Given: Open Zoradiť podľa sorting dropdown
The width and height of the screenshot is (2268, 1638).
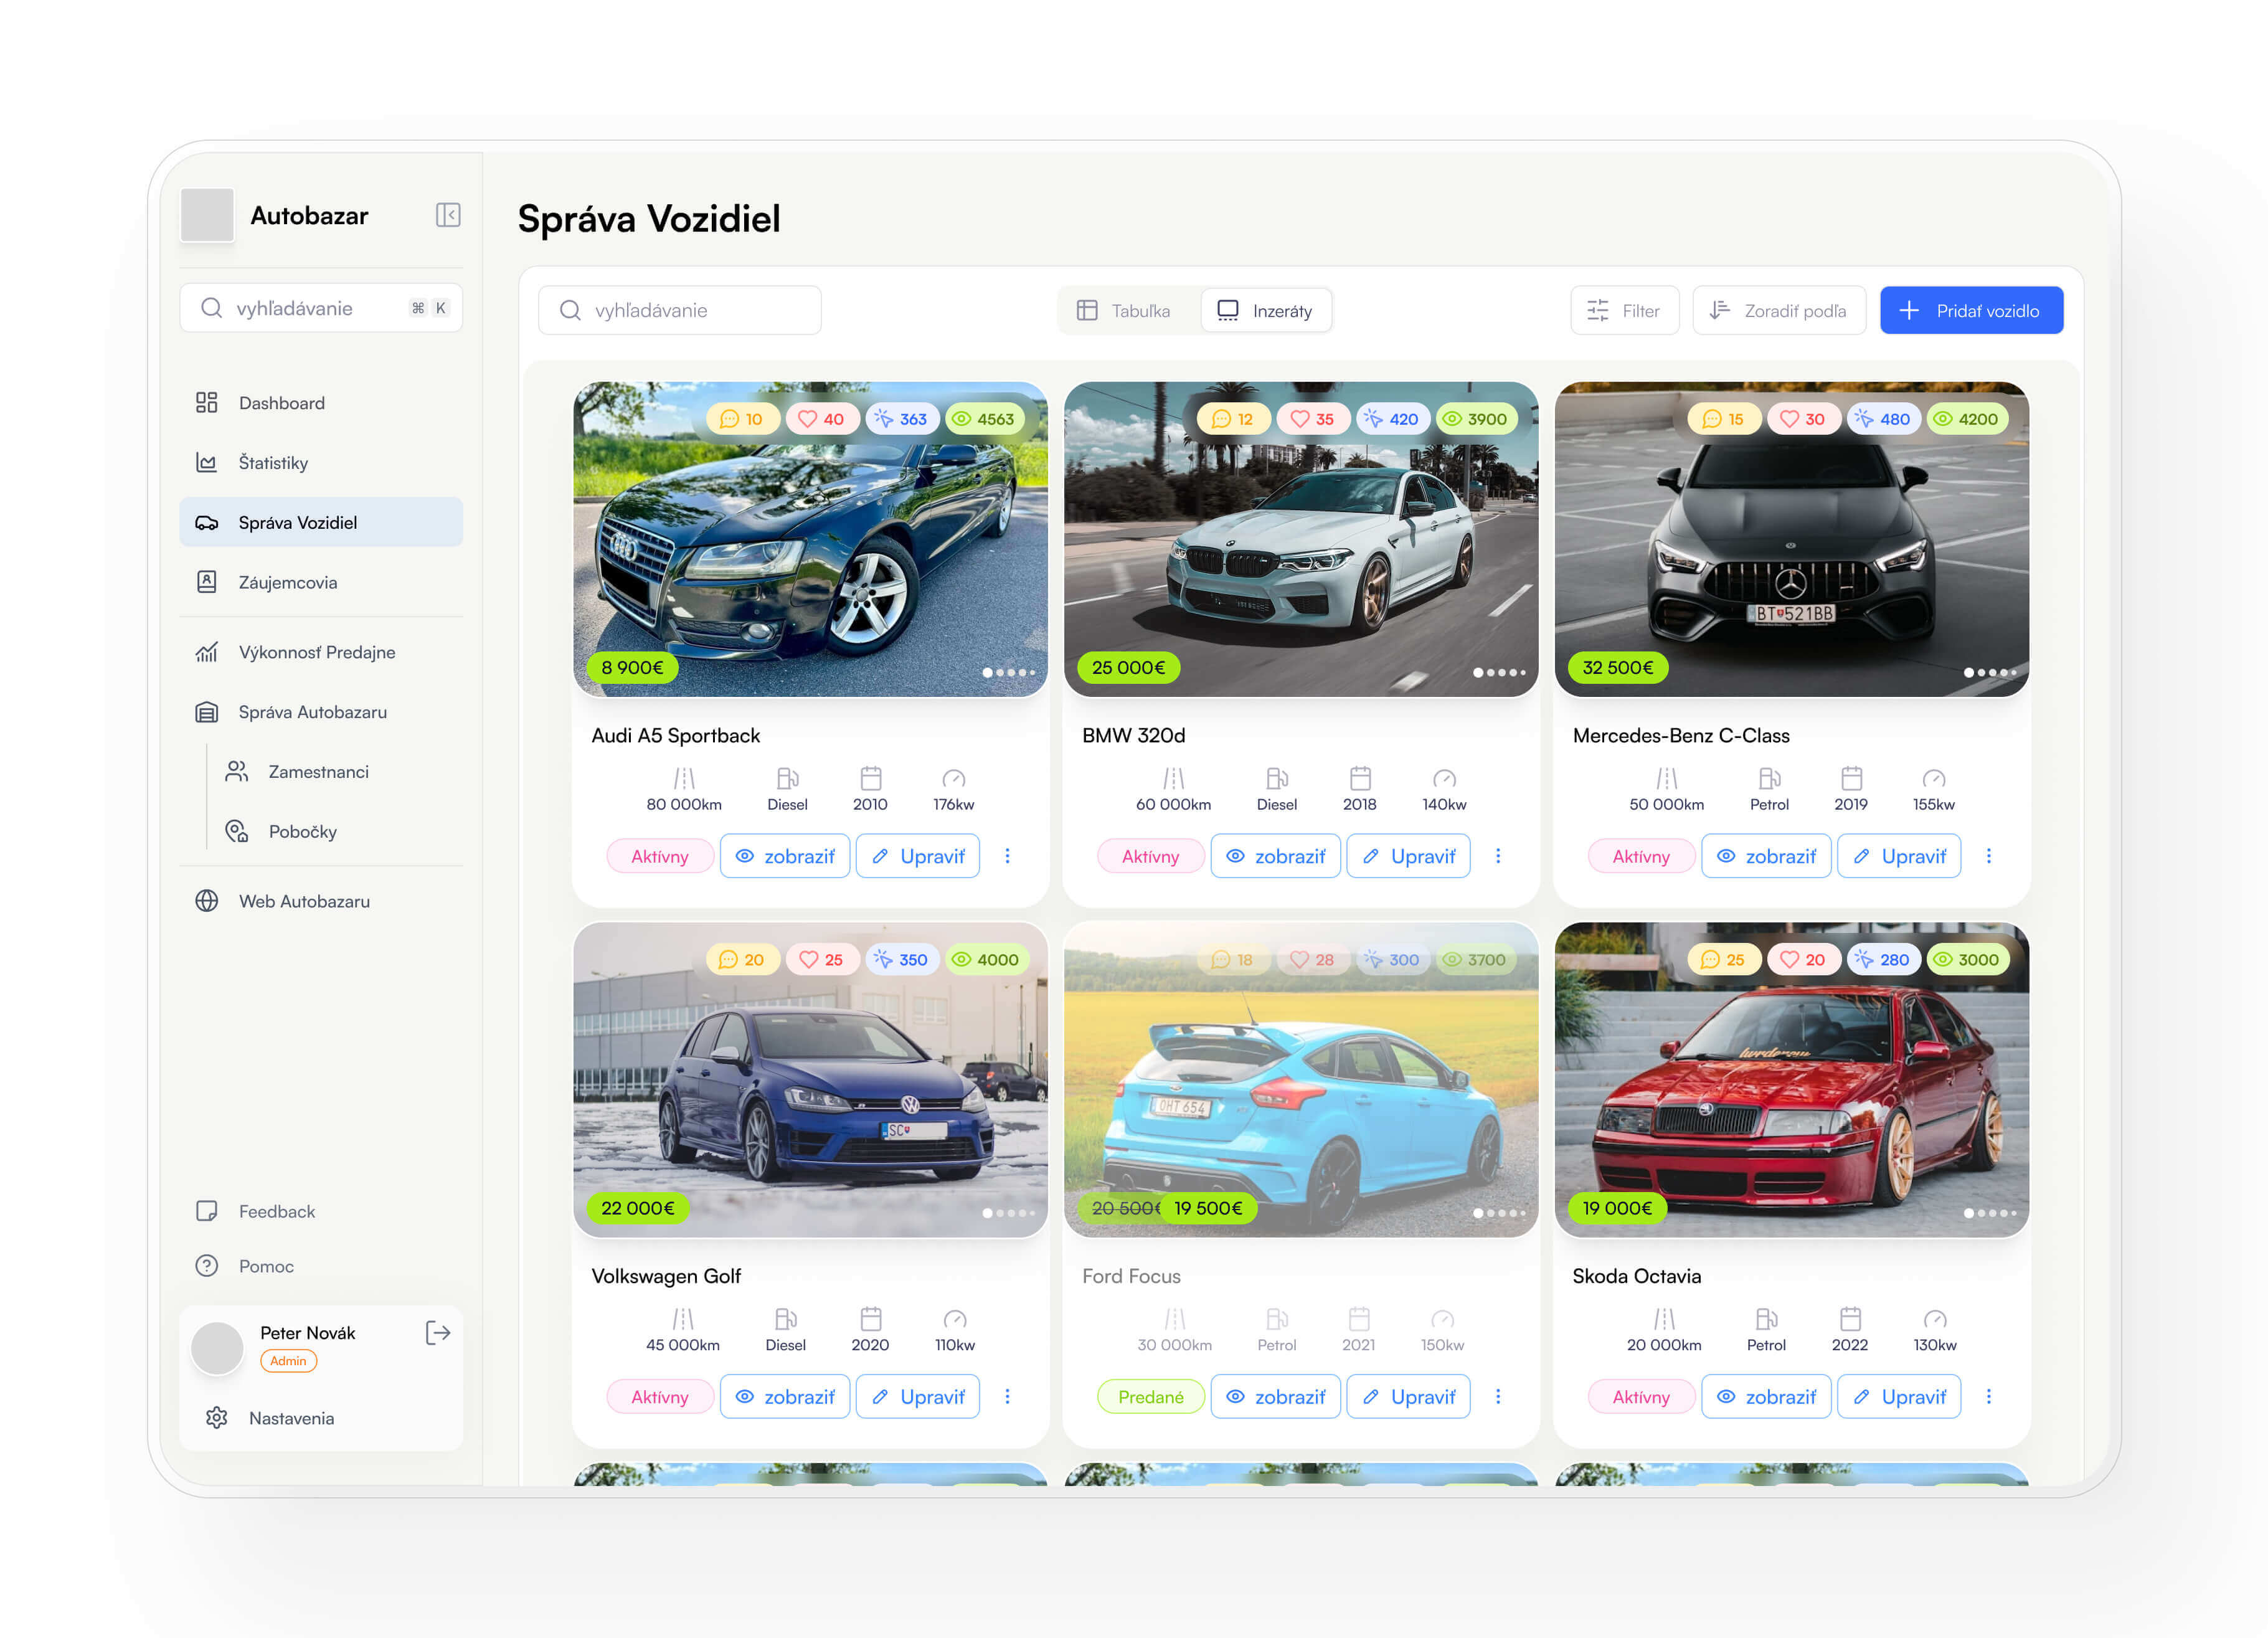Looking at the screenshot, I should click(1778, 311).
